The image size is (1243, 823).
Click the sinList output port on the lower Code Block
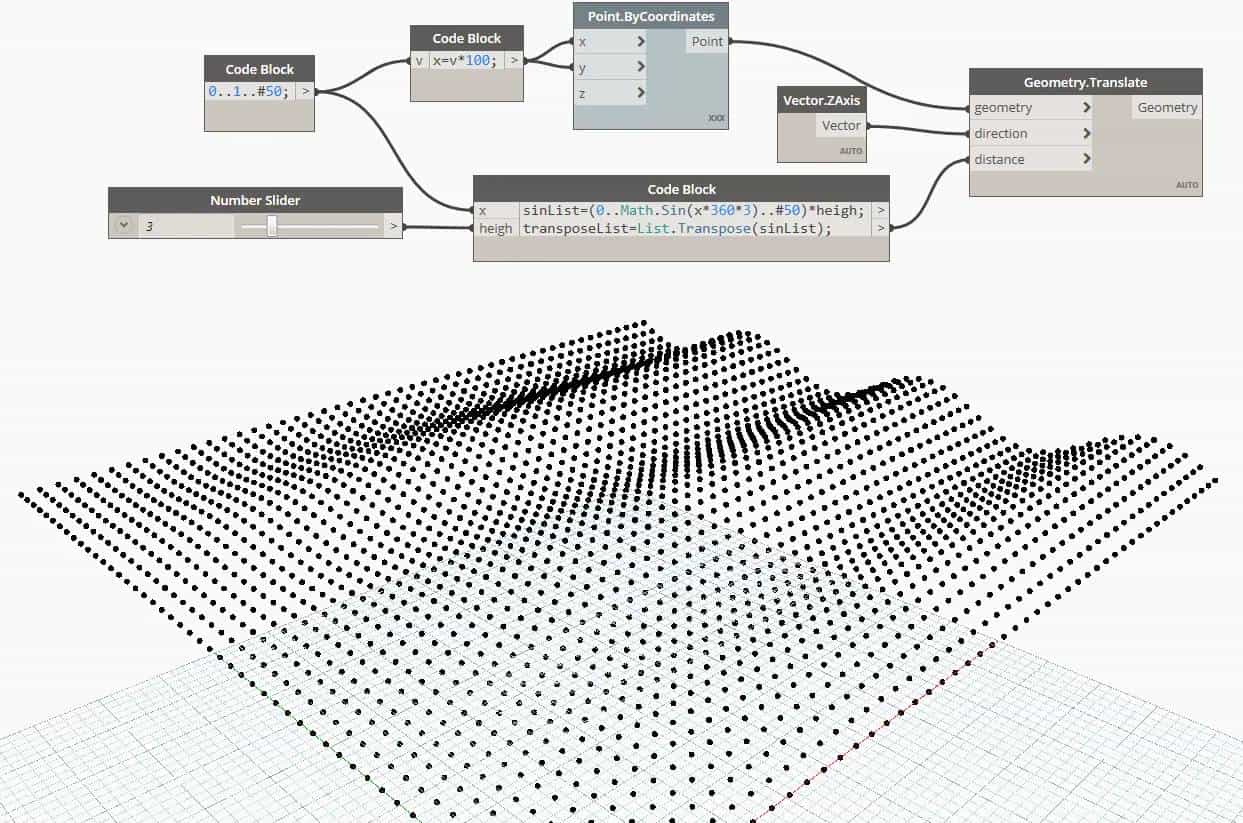point(880,210)
